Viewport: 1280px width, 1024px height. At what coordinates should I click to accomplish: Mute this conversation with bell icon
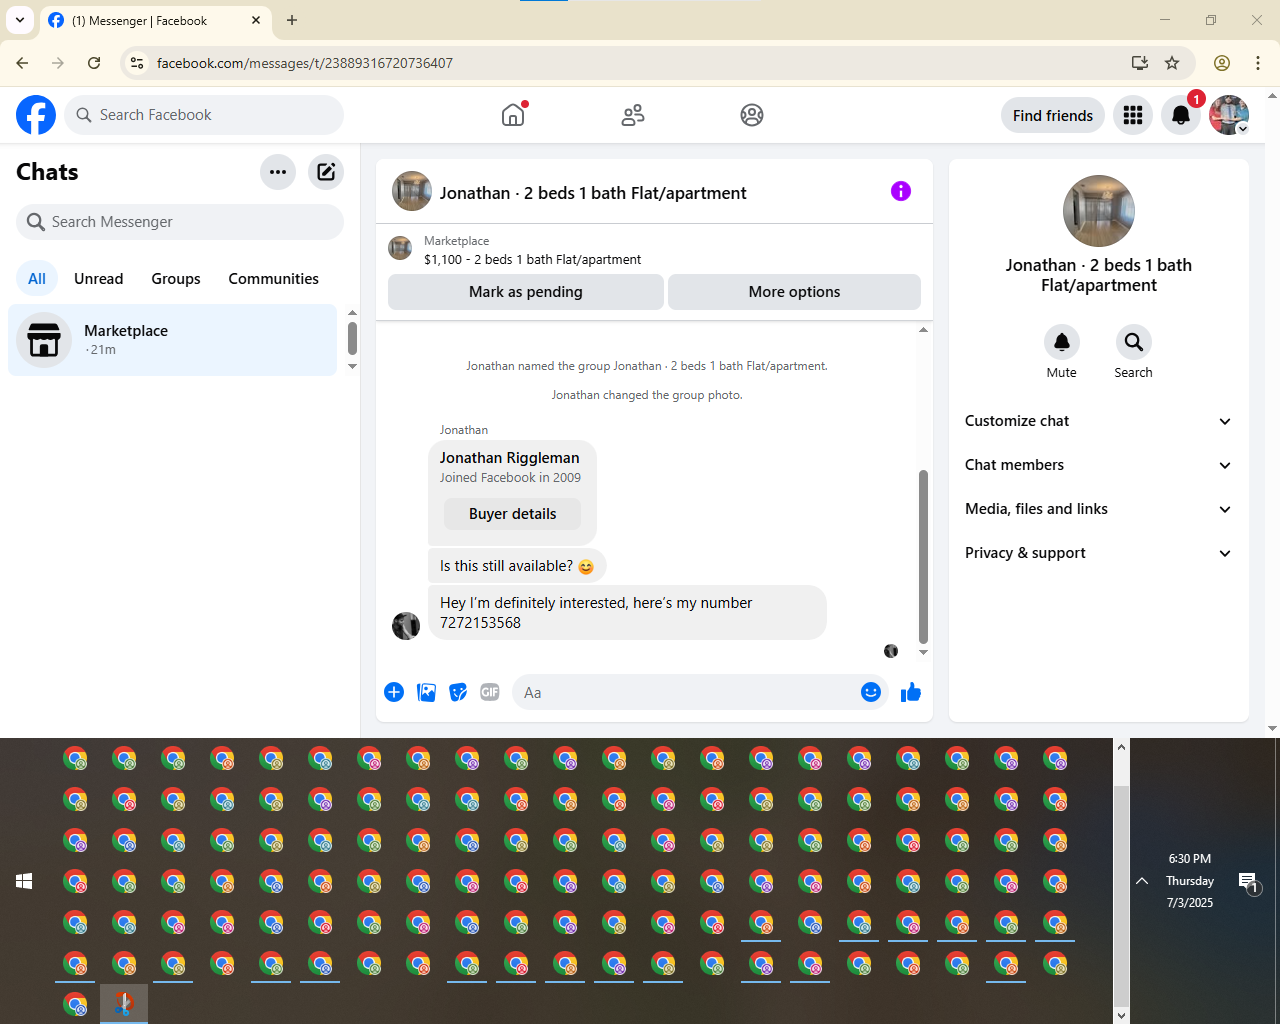1062,342
